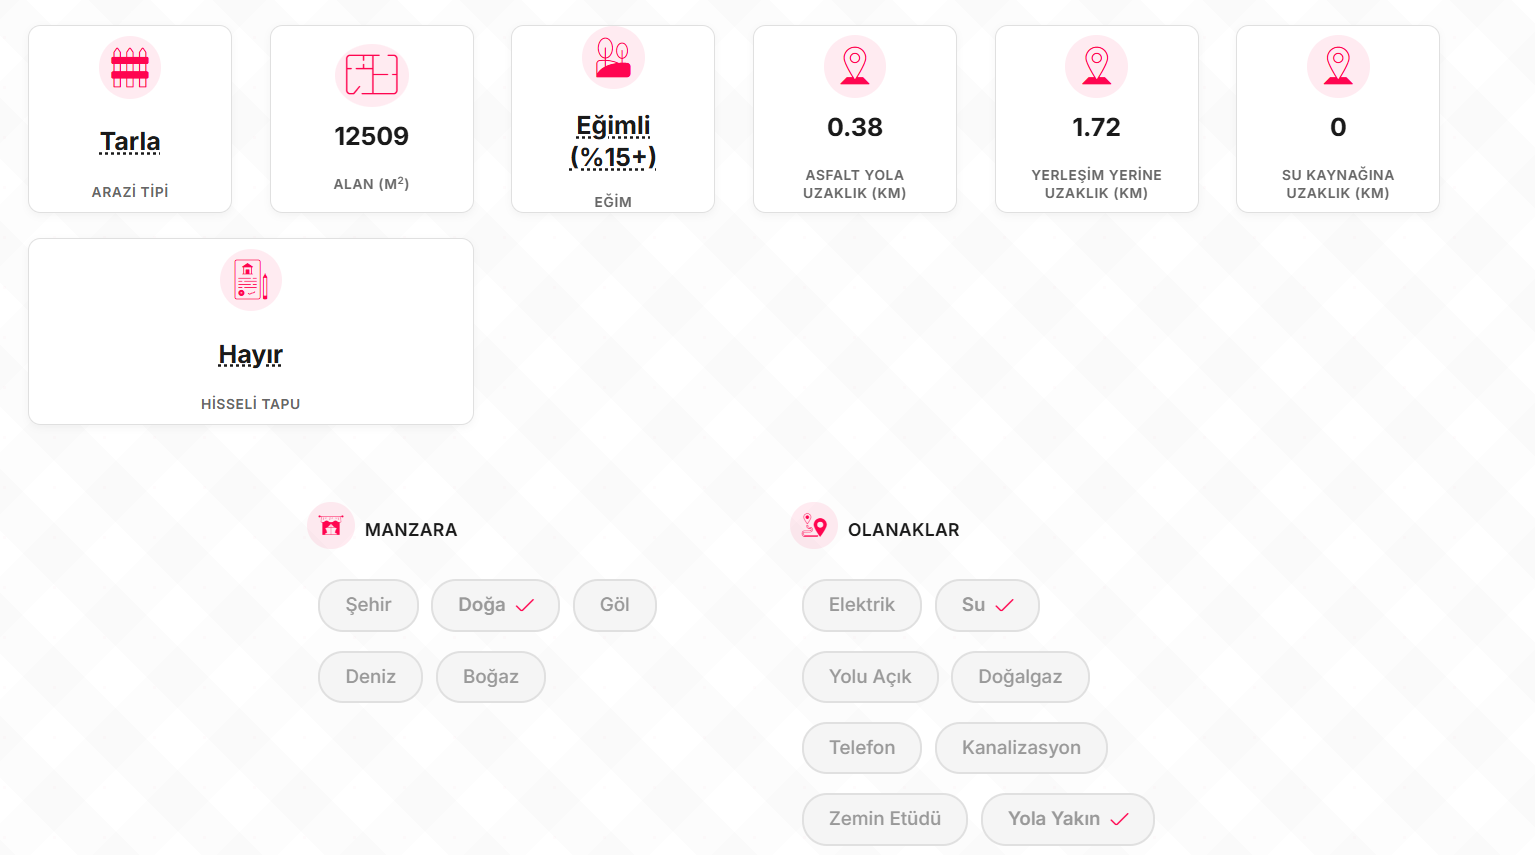The image size is (1535, 855).
Task: Click the map pin icon above 1.72
Action: pyautogui.click(x=1097, y=67)
